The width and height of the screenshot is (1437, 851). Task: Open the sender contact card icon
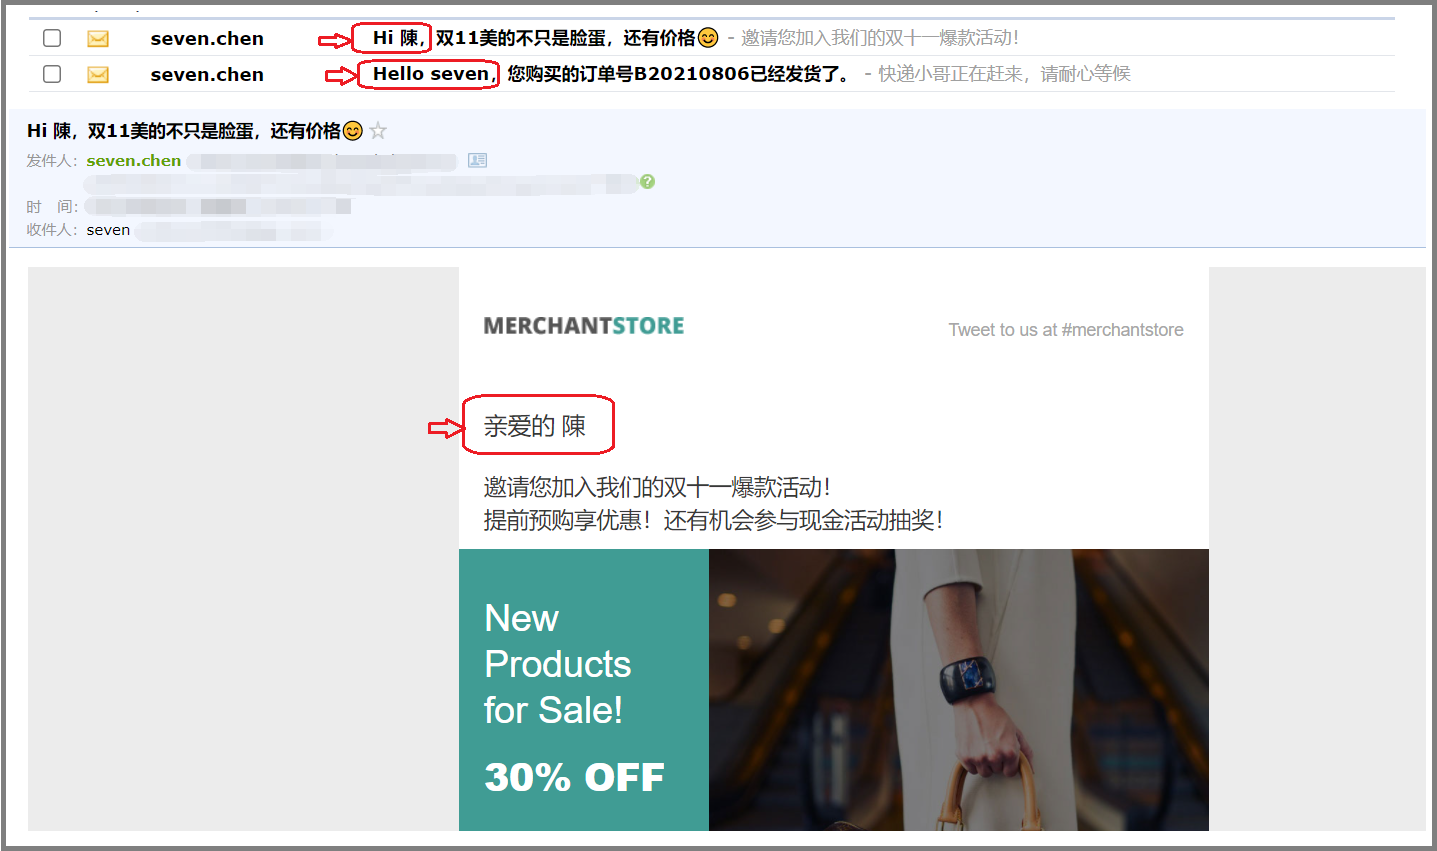478,160
